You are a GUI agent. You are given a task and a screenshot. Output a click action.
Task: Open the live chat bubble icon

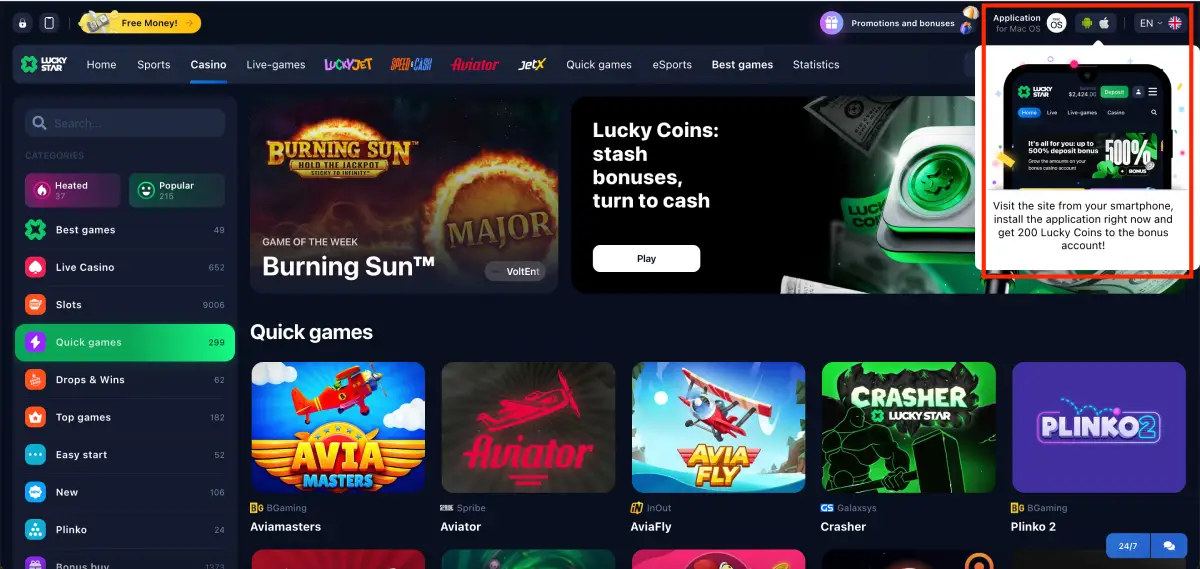coord(1169,546)
